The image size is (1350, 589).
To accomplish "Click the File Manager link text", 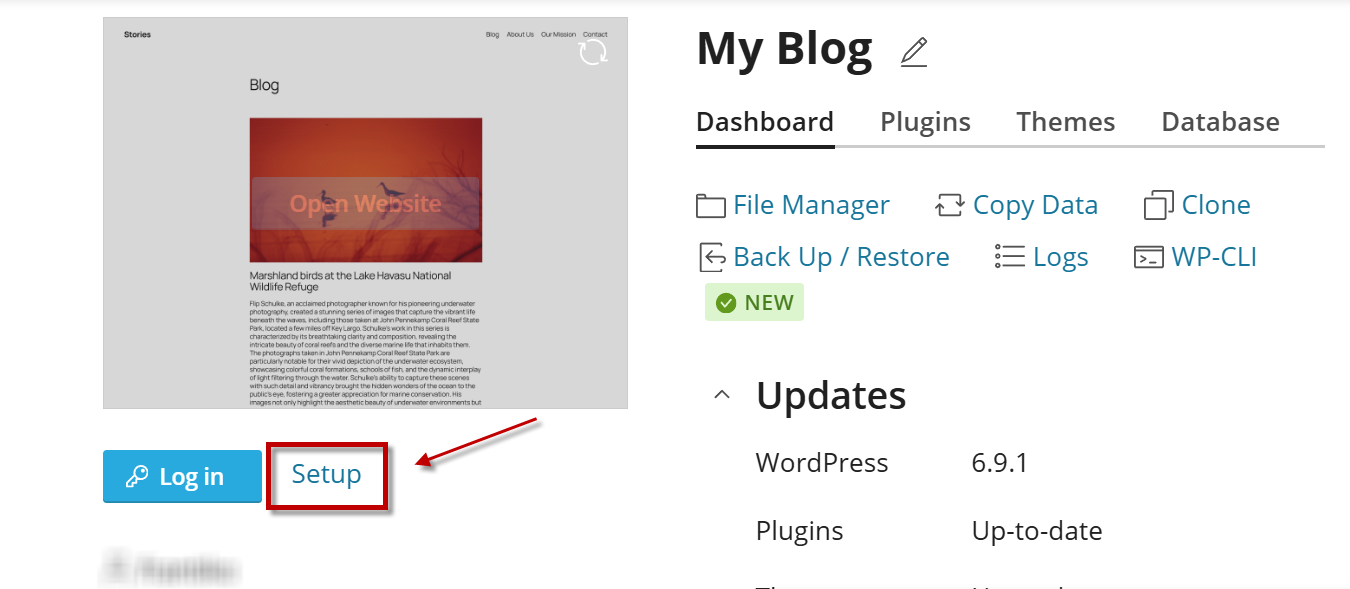I will 811,205.
